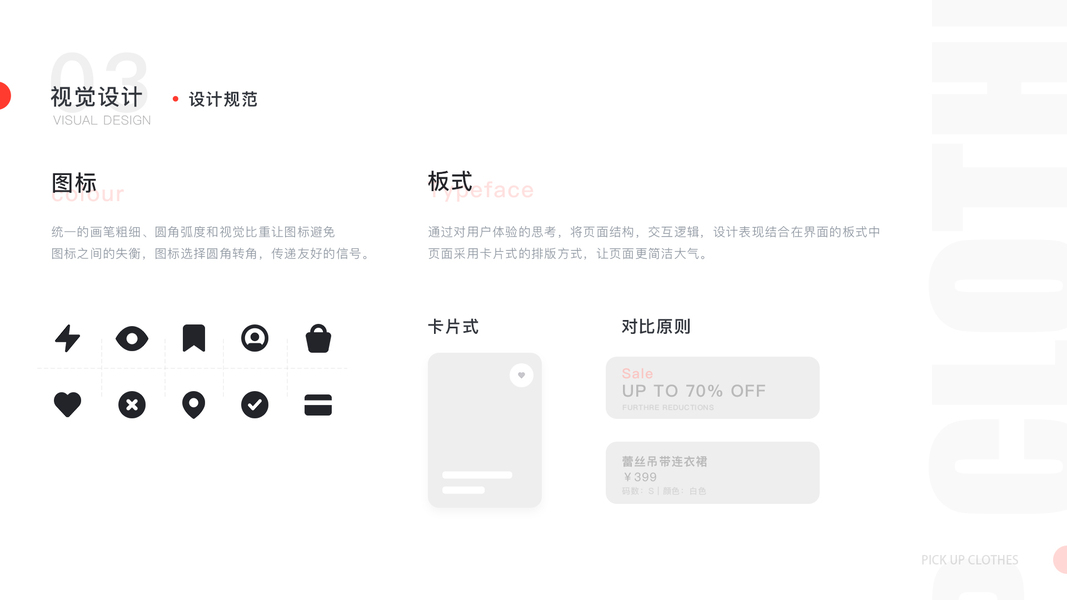Click the 设计规范 heading label
The height and width of the screenshot is (600, 1067).
tap(223, 99)
